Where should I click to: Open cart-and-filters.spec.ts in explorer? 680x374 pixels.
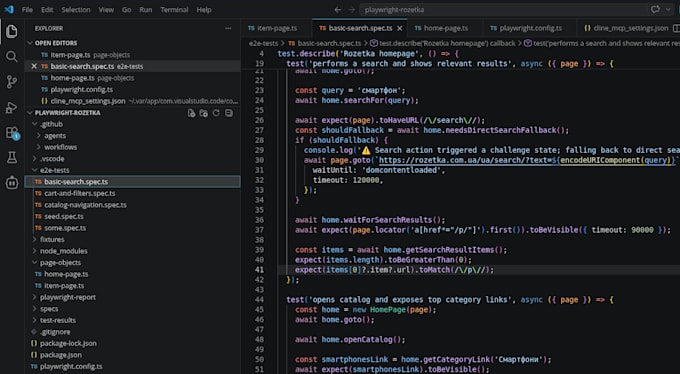pos(80,194)
